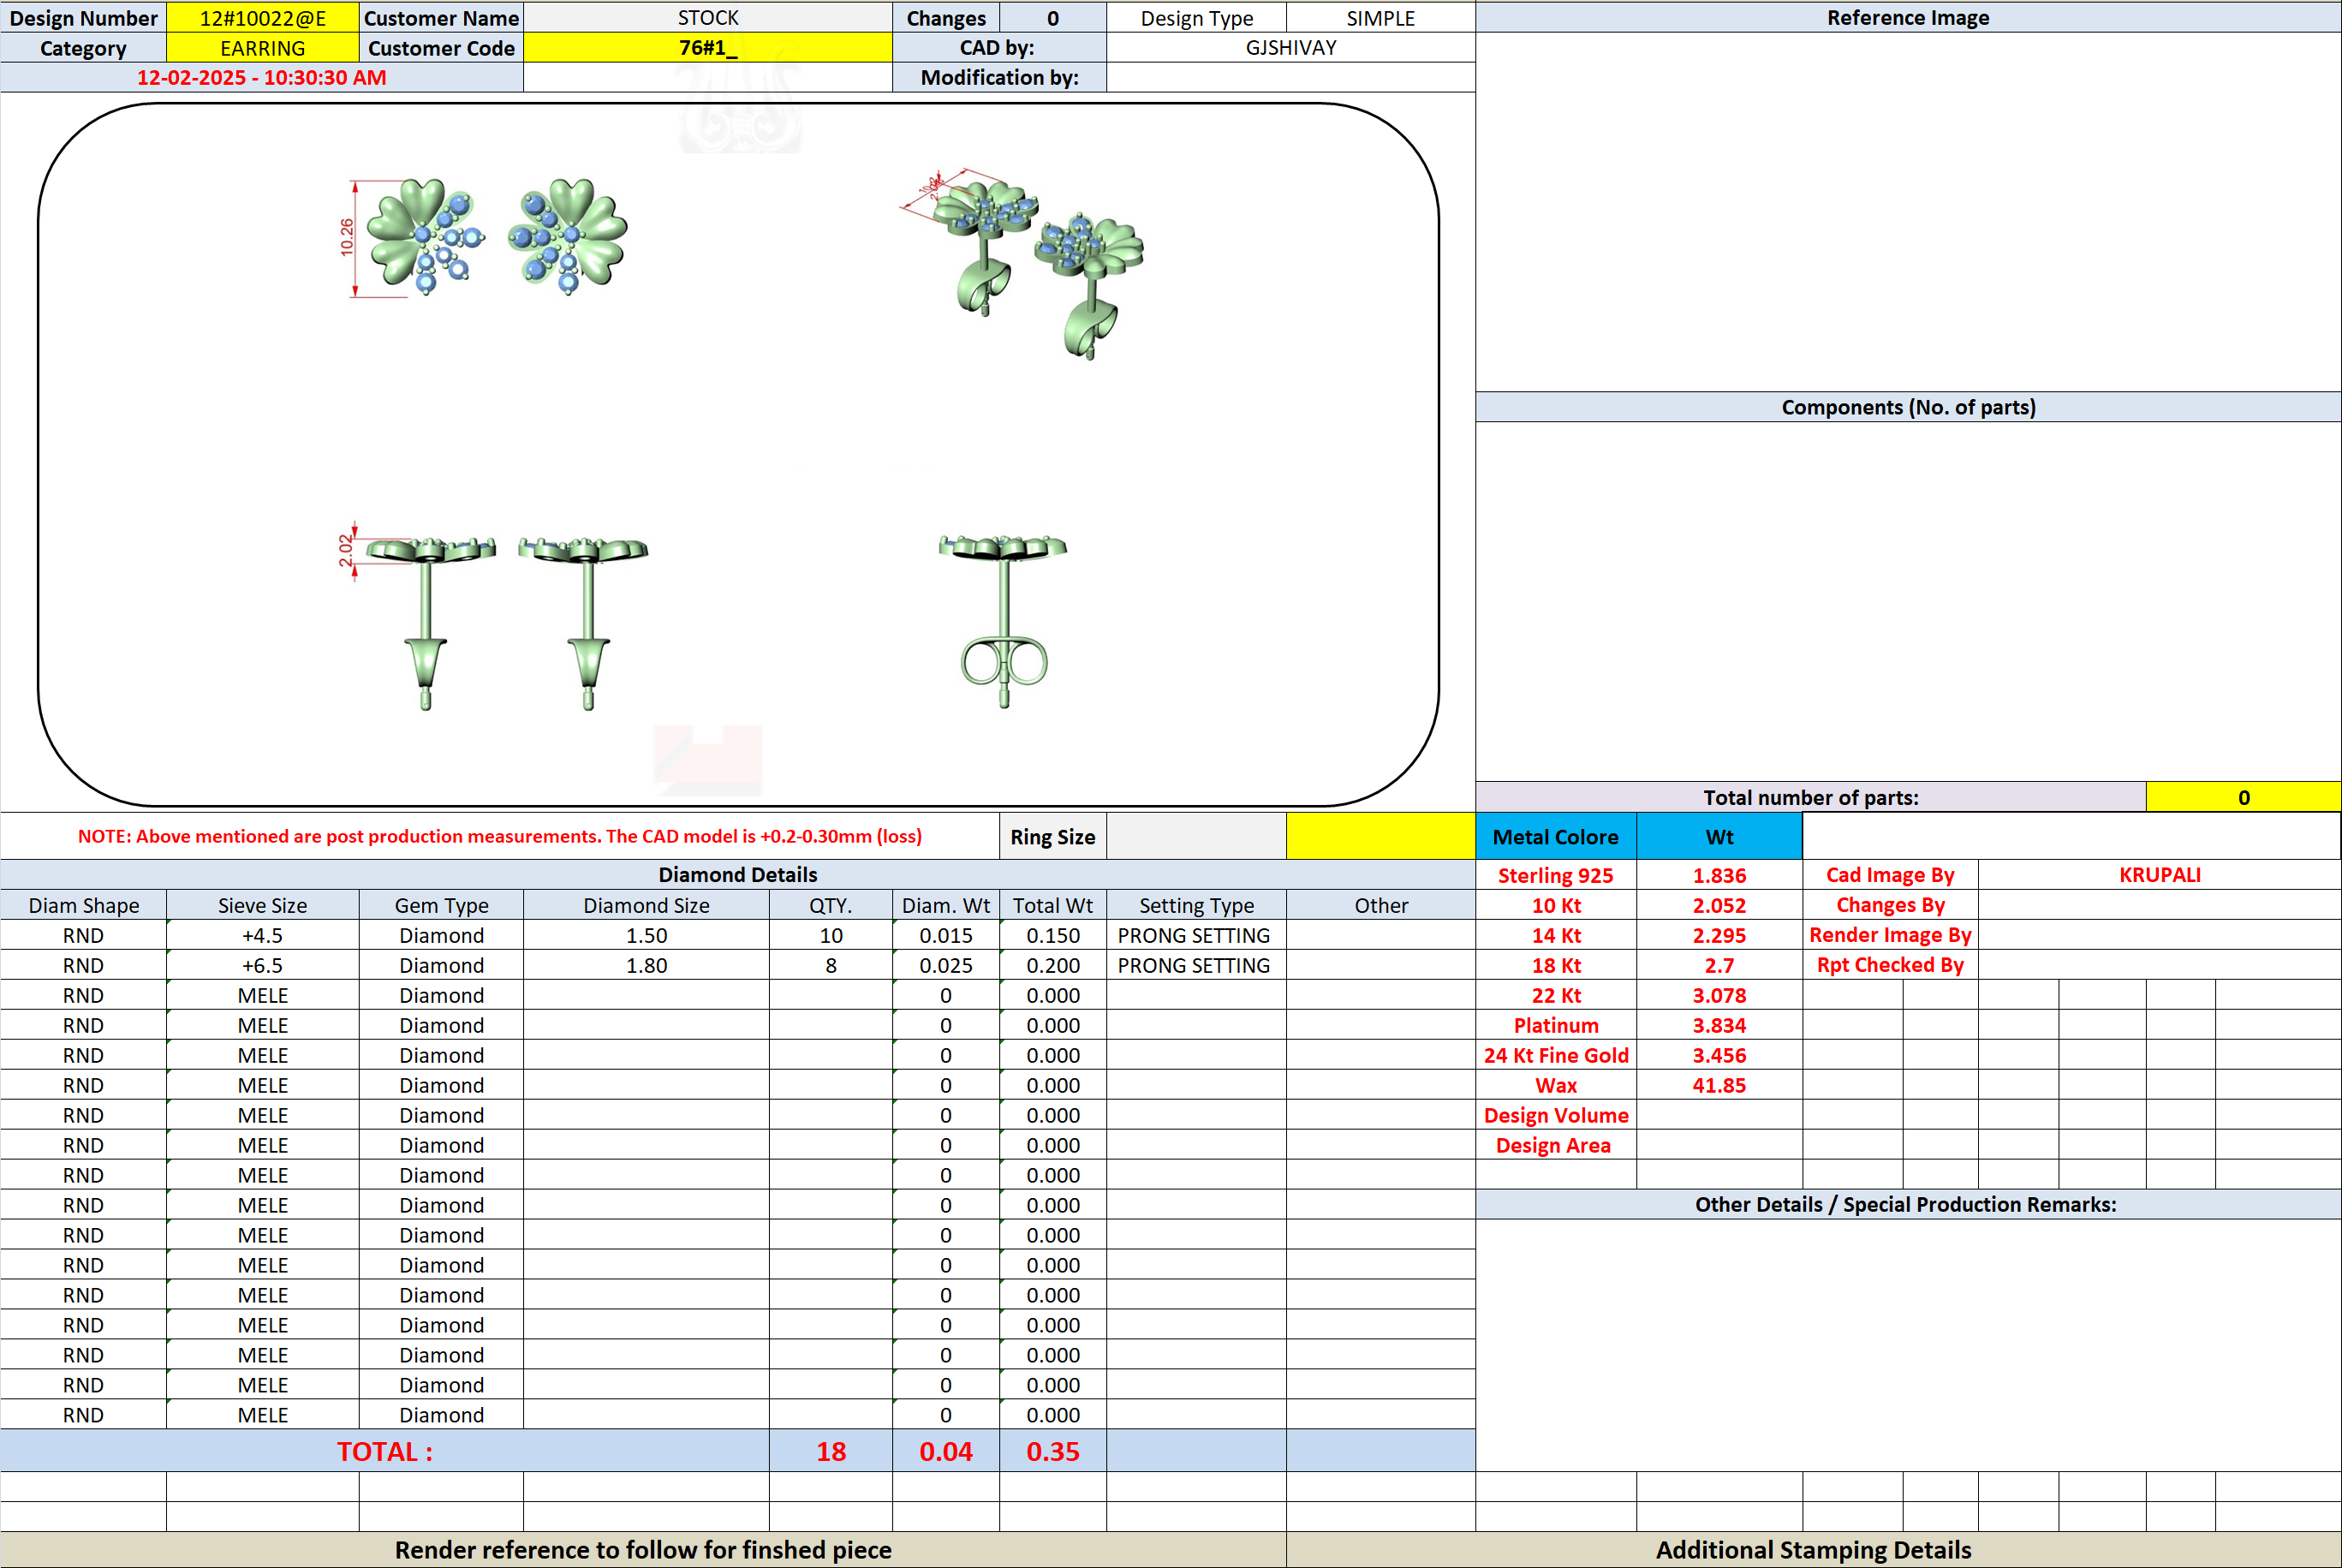Select the diamond size 1.80 cell

pos(646,965)
